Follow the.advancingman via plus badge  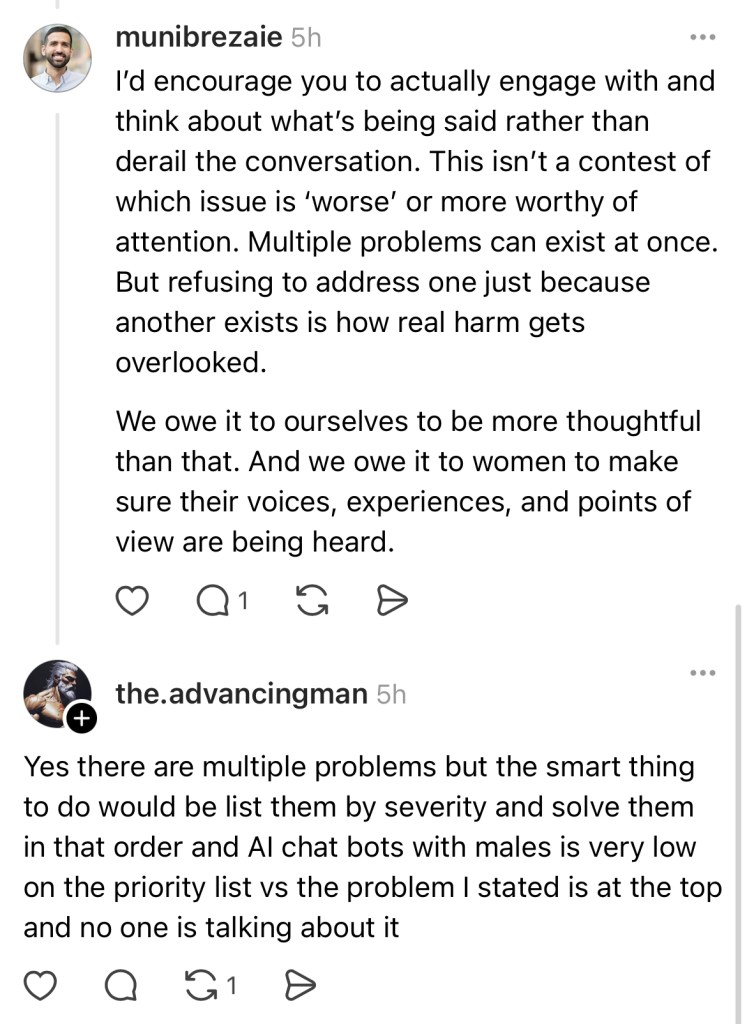click(x=82, y=716)
